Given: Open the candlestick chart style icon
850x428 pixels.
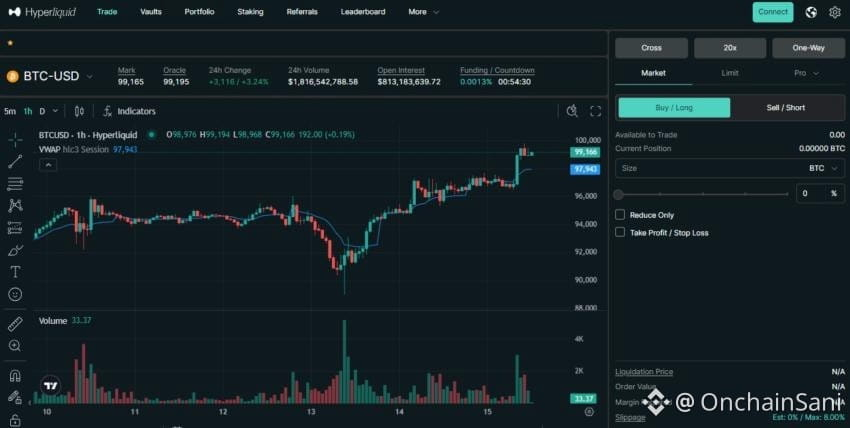Looking at the screenshot, I should click(x=79, y=111).
